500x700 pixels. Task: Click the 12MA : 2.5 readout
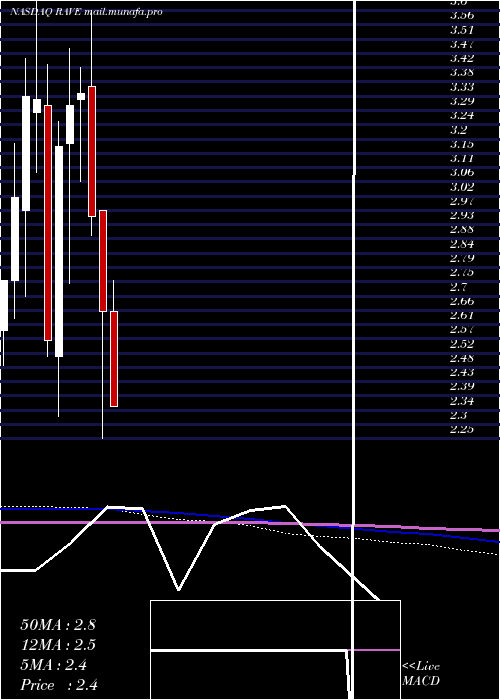pos(58,645)
